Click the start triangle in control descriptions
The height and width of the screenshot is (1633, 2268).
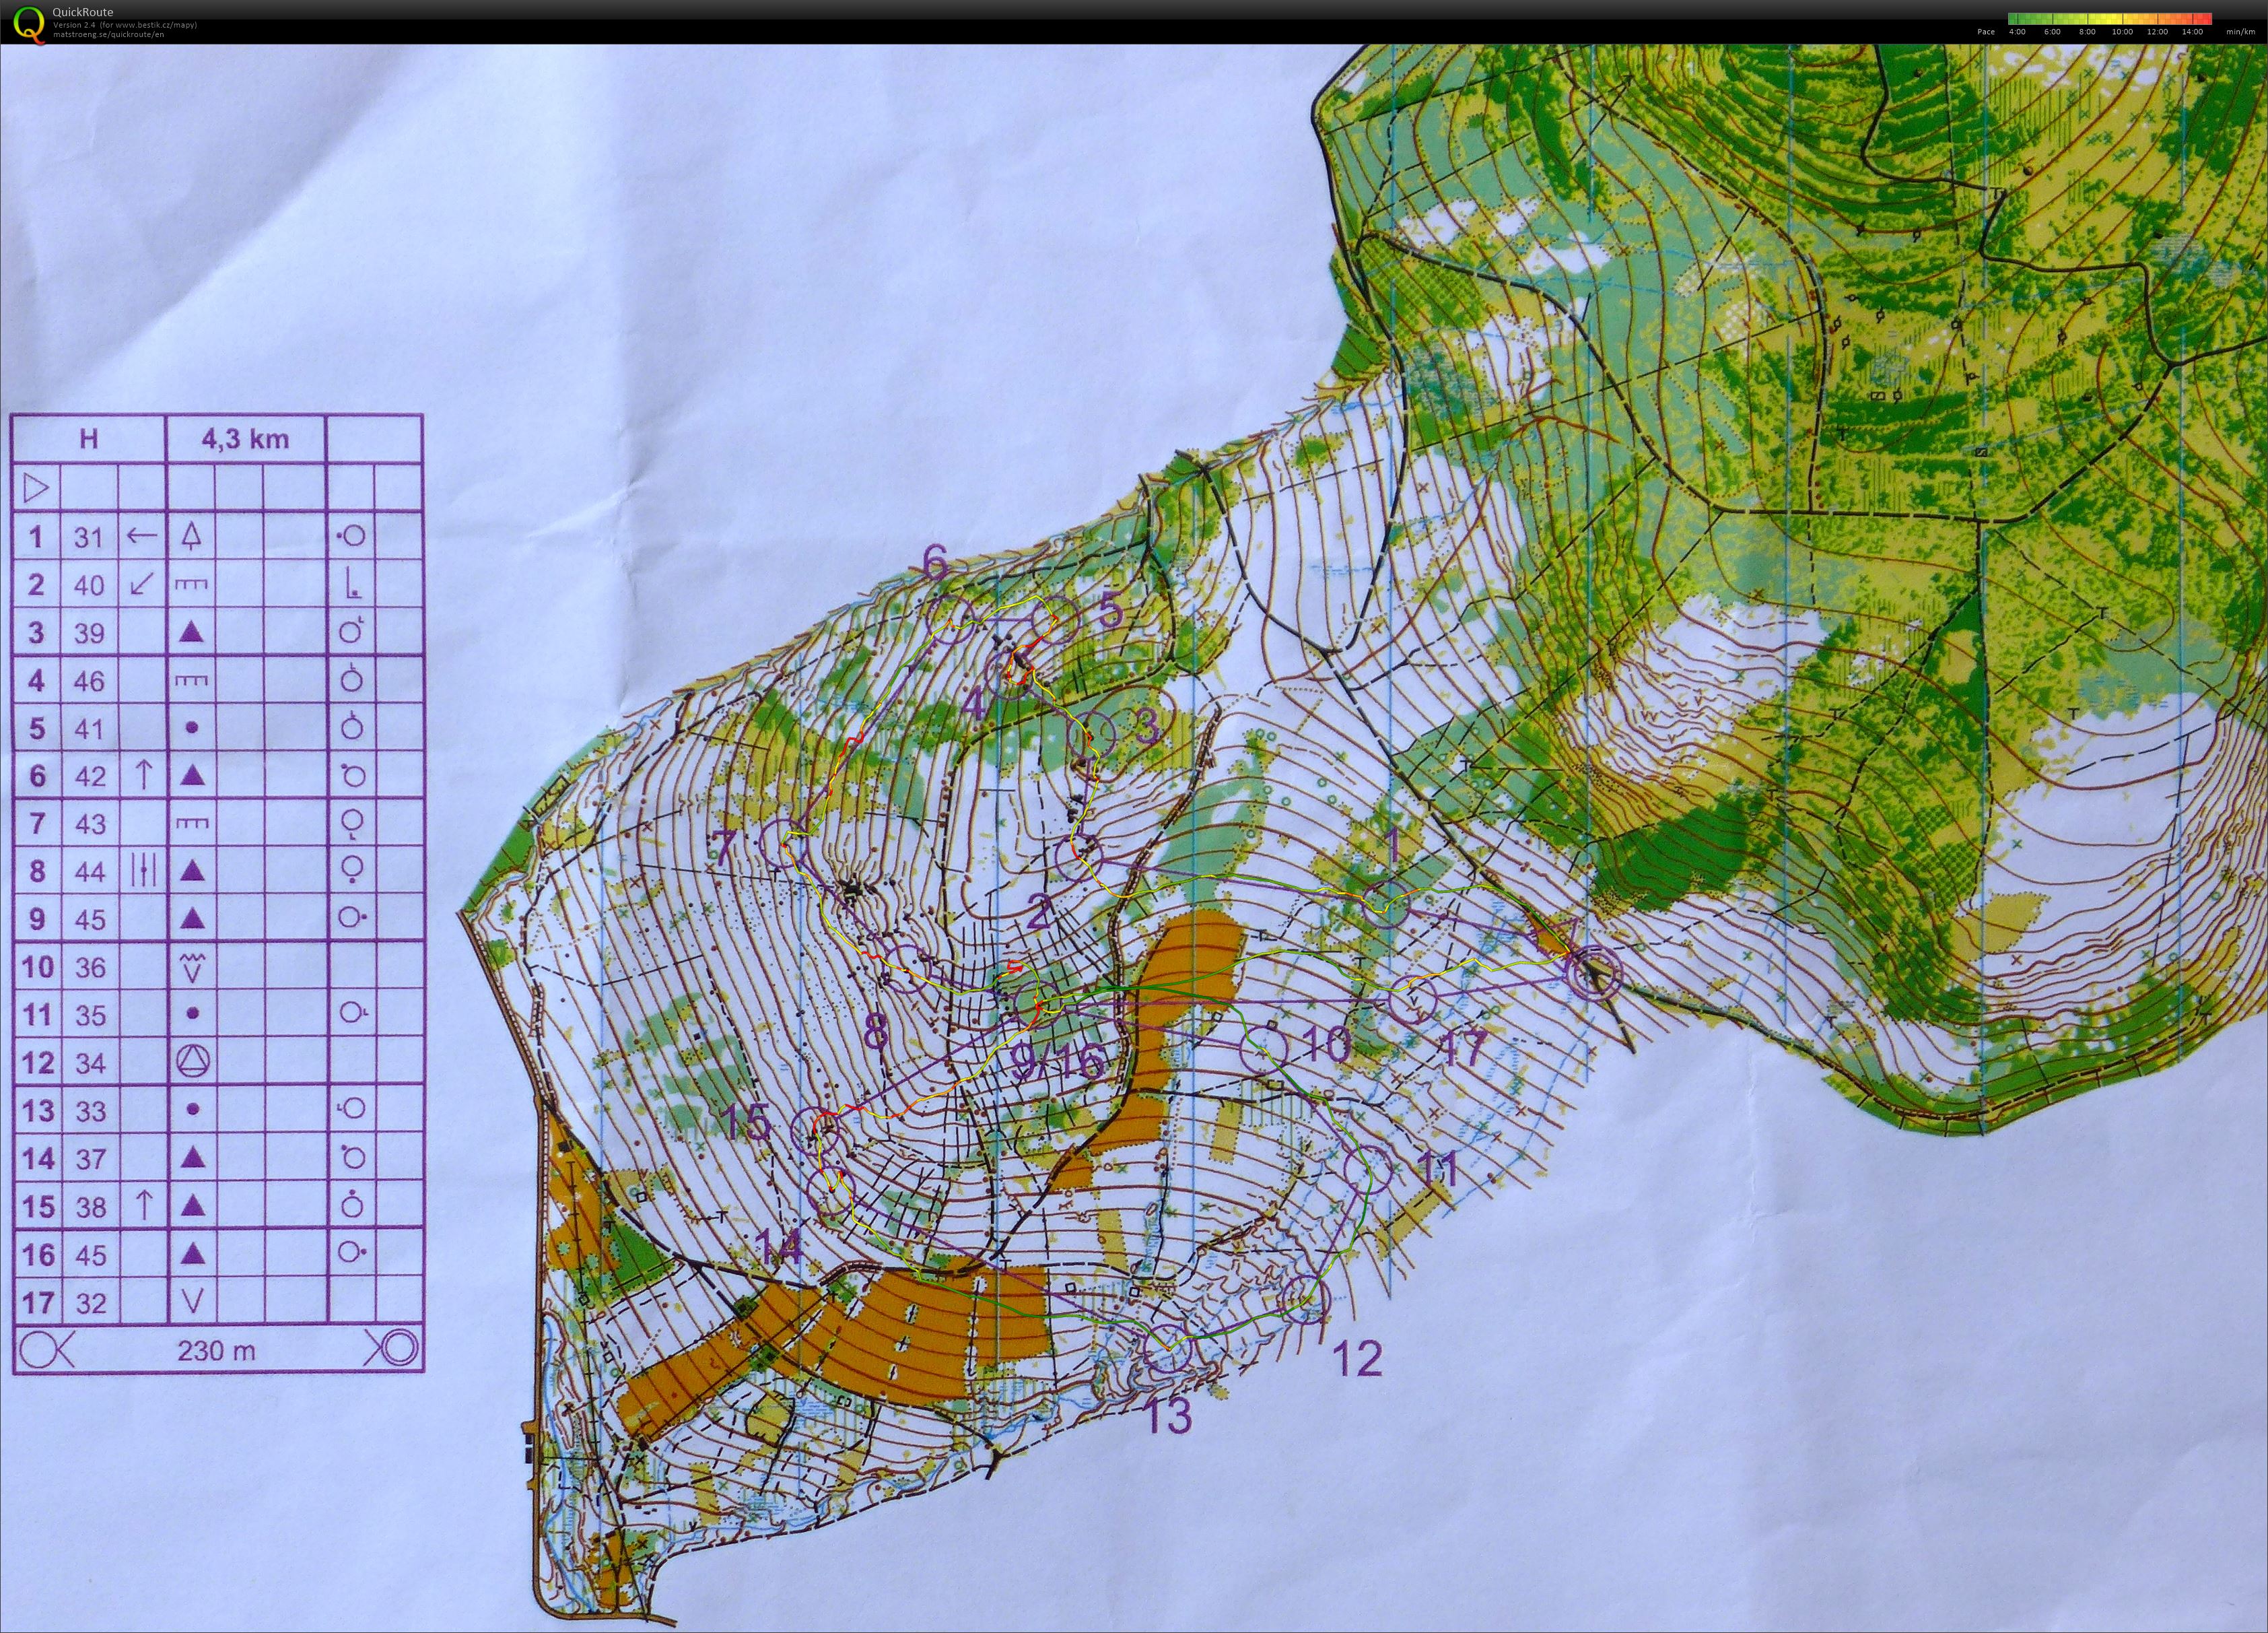pyautogui.click(x=36, y=488)
